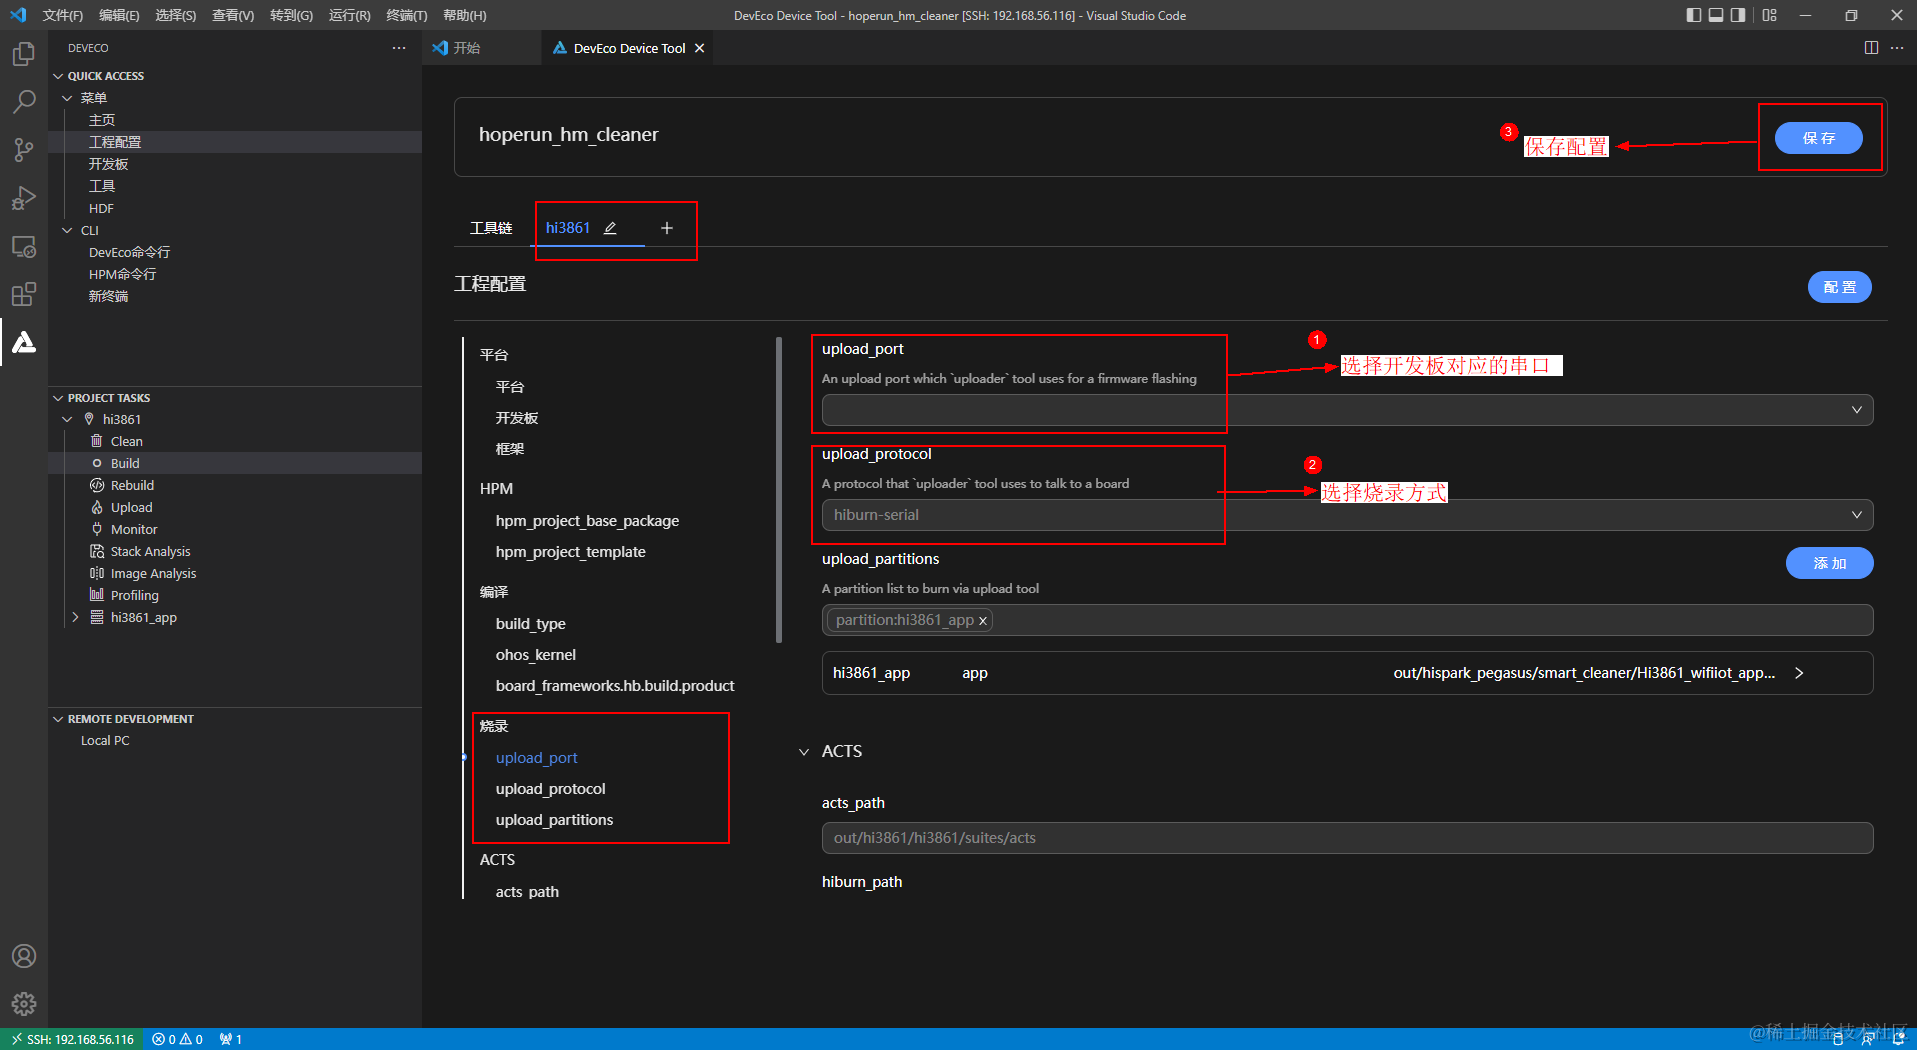Image resolution: width=1917 pixels, height=1050 pixels.
Task: Toggle the secondary side bar layout button
Action: tap(1738, 15)
